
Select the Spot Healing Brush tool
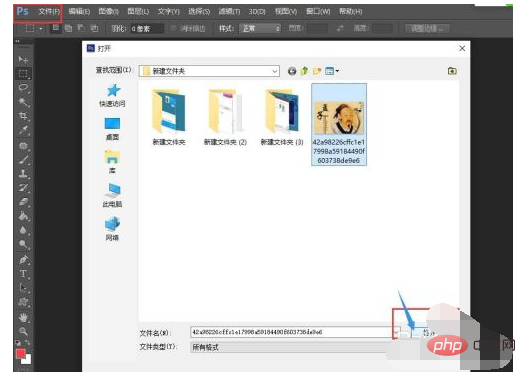[x=23, y=146]
